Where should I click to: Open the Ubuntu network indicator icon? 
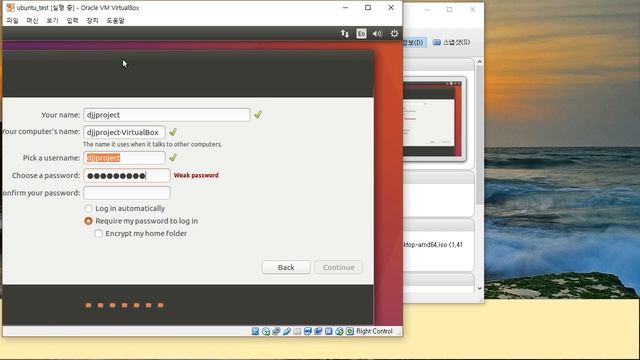pos(345,34)
